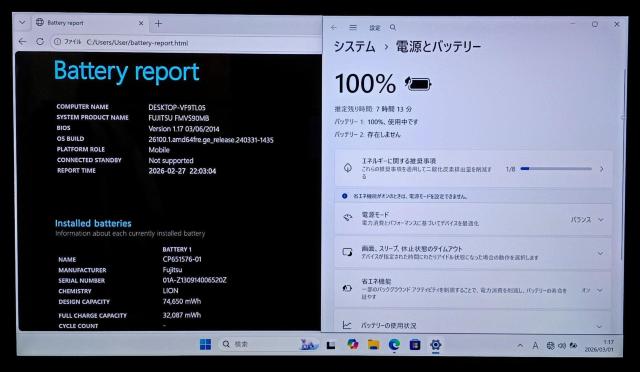Image resolution: width=640 pixels, height=372 pixels.
Task: Go back in the Settings window
Action: tap(333, 27)
